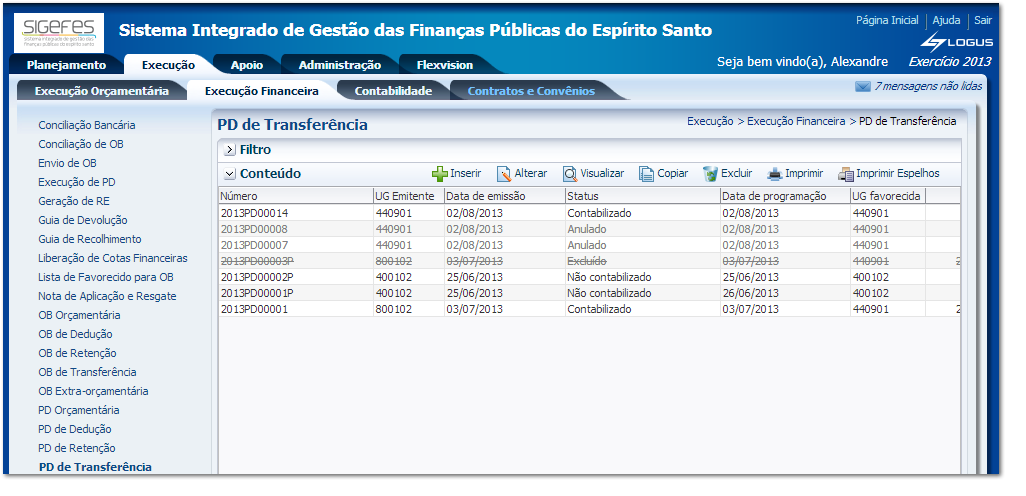Image resolution: width=1026 pixels, height=496 pixels.
Task: Click the Alterar edit icon
Action: click(x=504, y=174)
